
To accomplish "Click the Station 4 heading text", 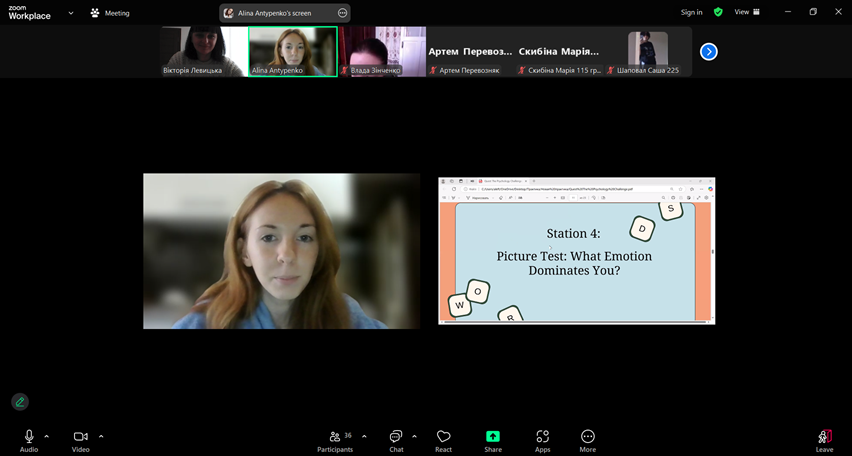I will [573, 234].
